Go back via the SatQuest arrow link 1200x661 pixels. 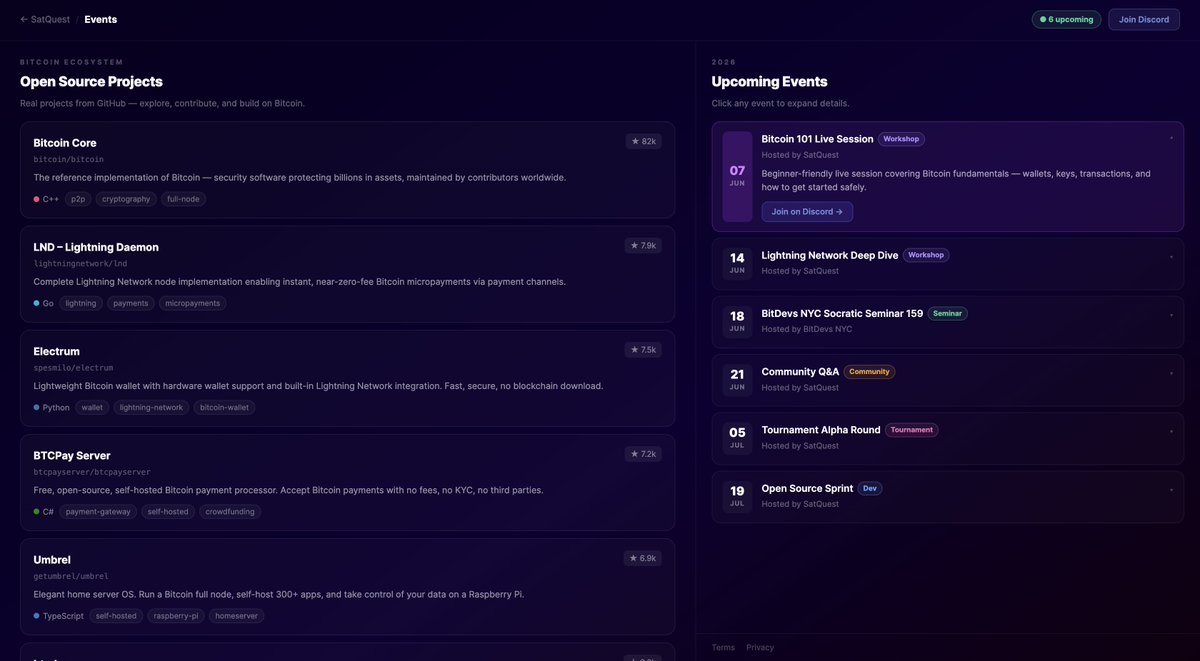(x=44, y=19)
